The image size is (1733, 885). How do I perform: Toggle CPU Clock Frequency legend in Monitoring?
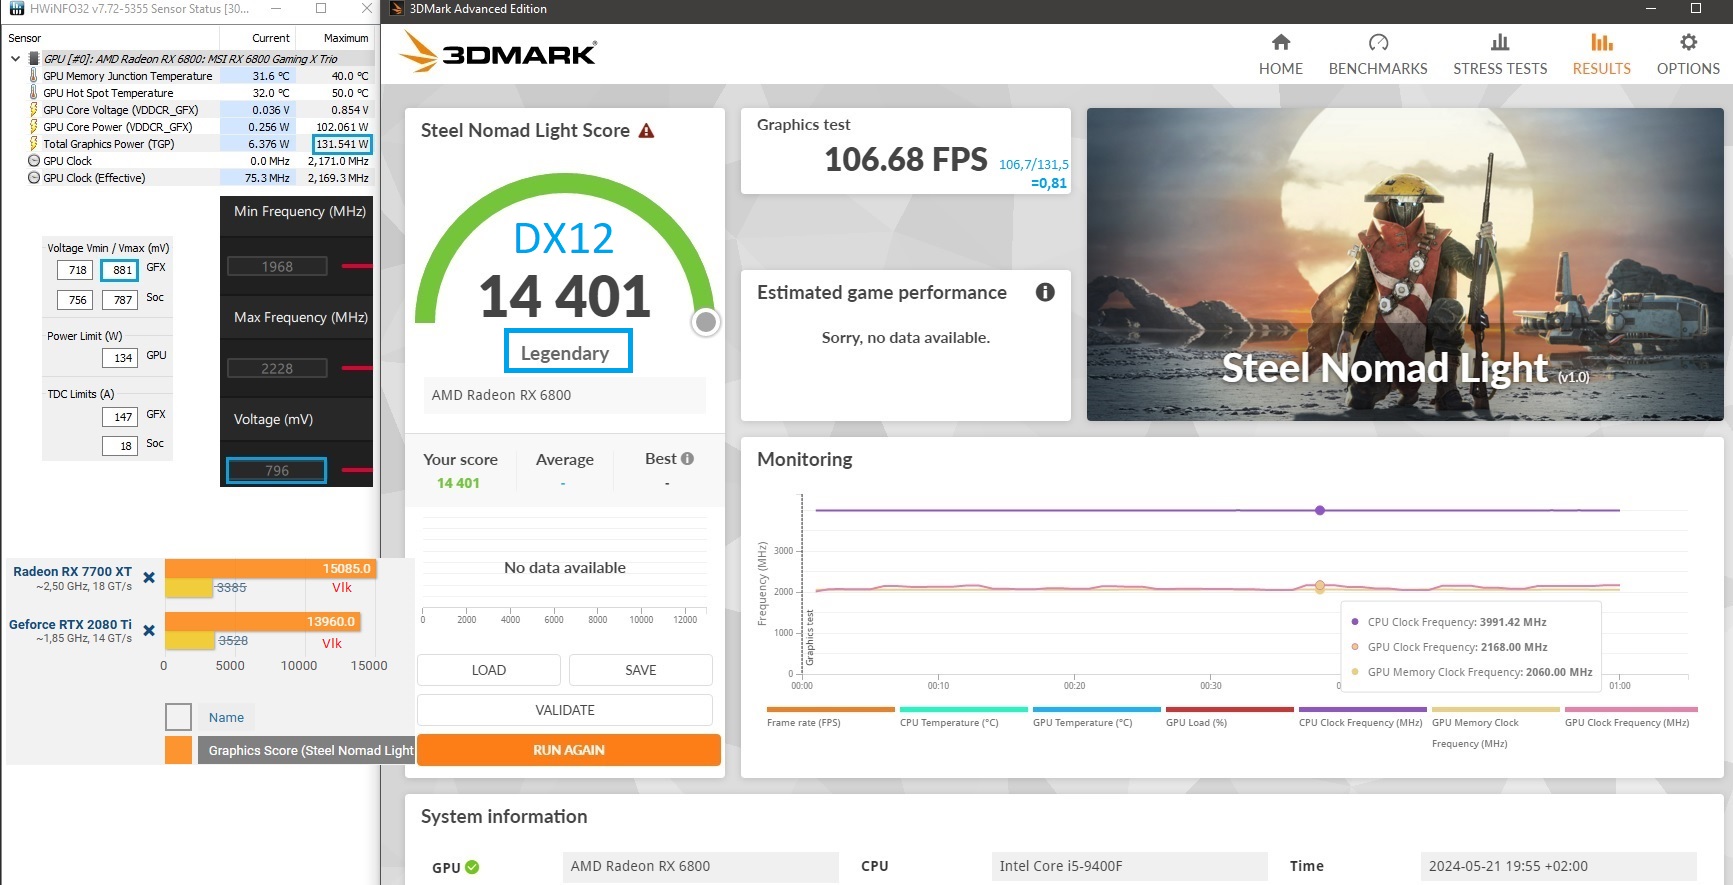click(x=1362, y=717)
